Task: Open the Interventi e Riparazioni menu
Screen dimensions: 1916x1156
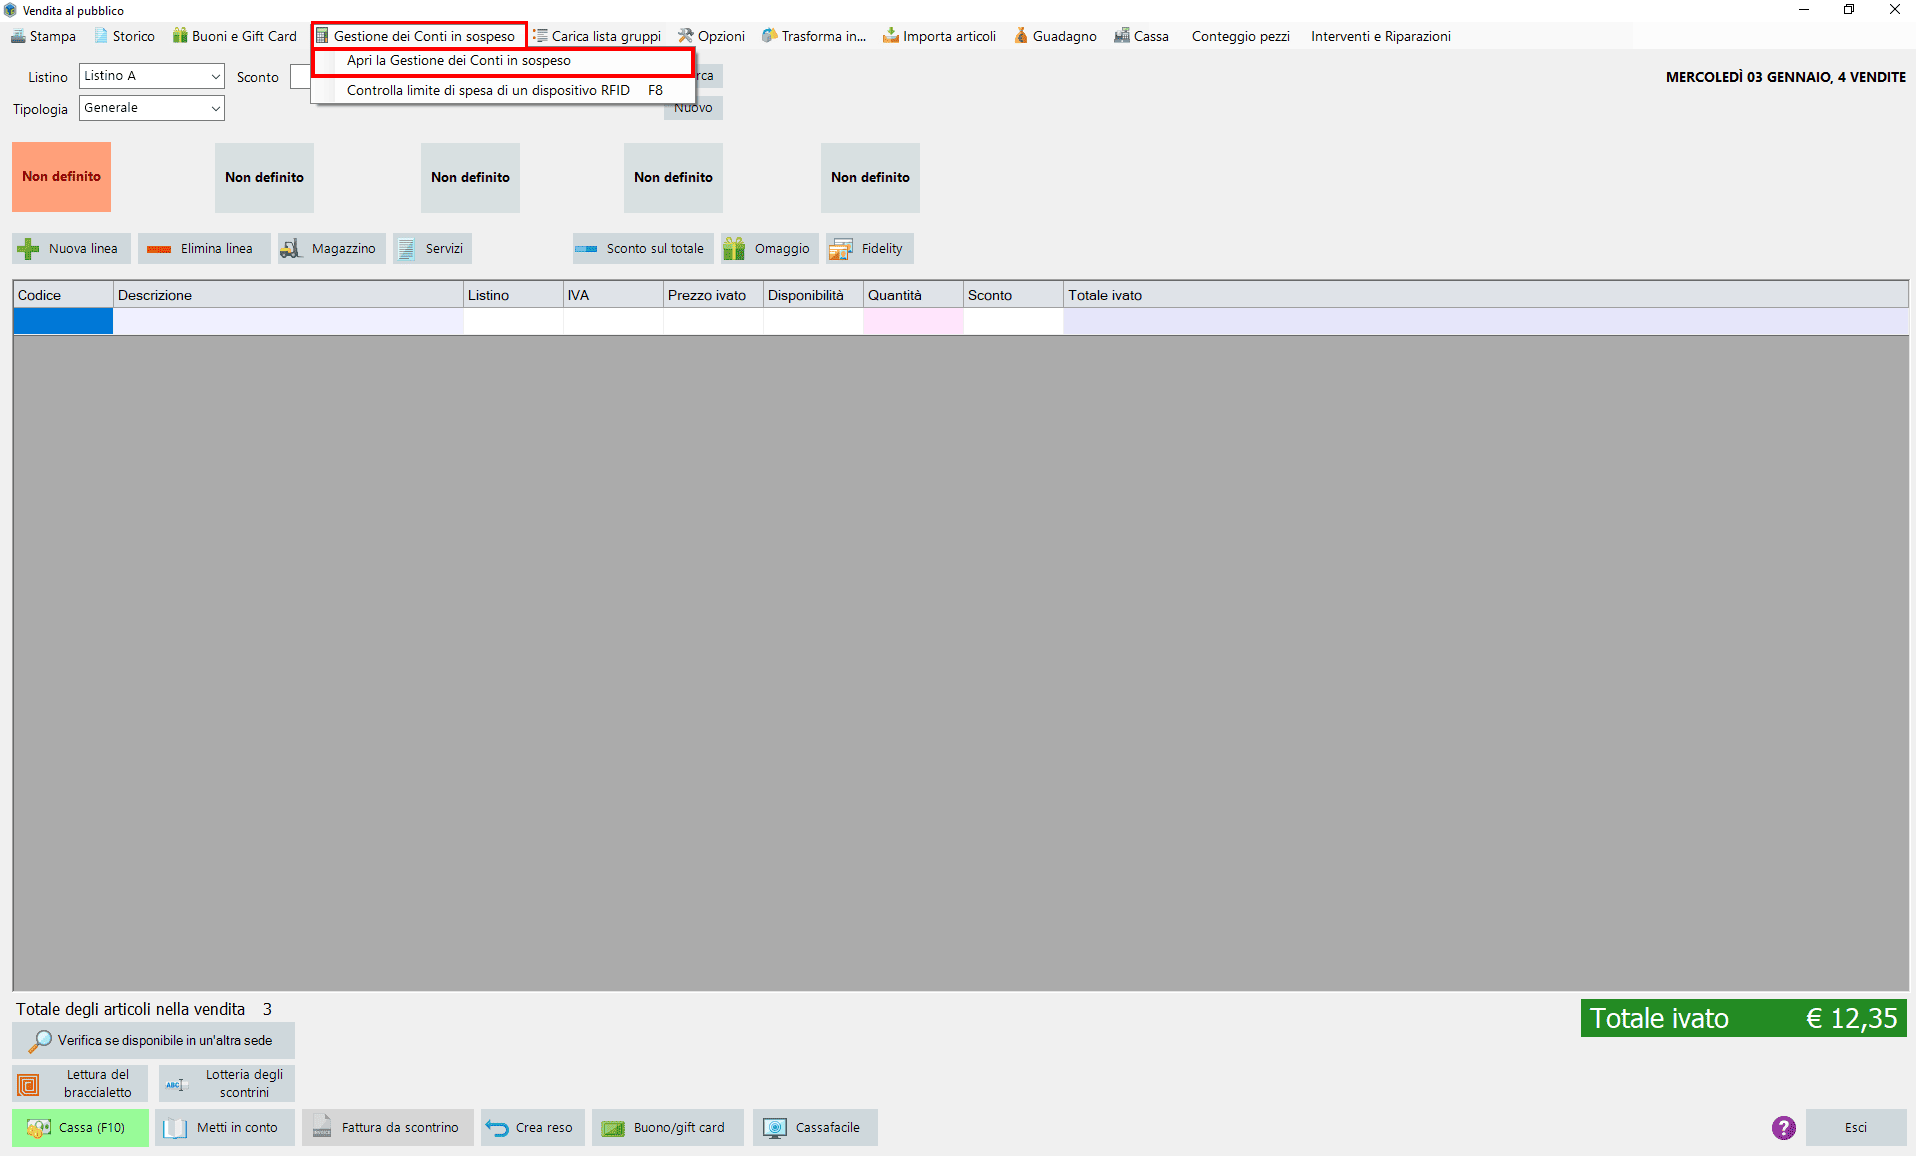Action: (1380, 36)
